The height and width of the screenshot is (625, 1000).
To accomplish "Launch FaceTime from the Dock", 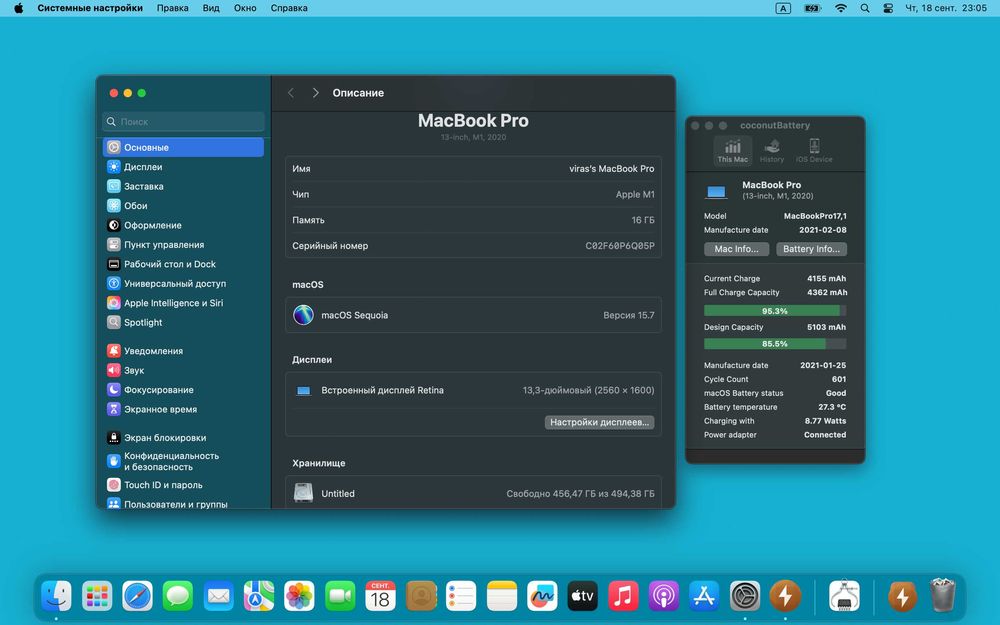I will [340, 597].
